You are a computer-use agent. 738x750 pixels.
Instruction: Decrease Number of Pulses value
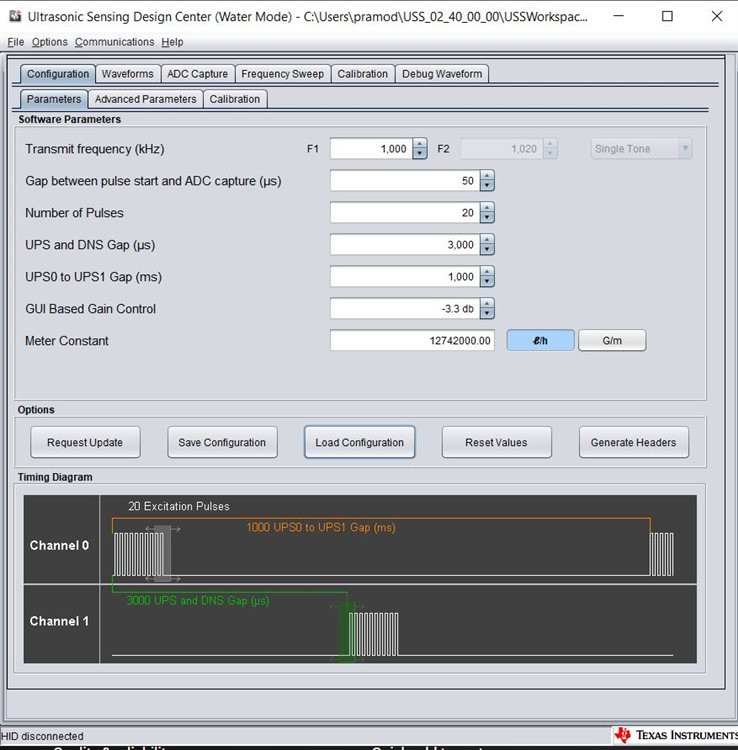pyautogui.click(x=487, y=218)
